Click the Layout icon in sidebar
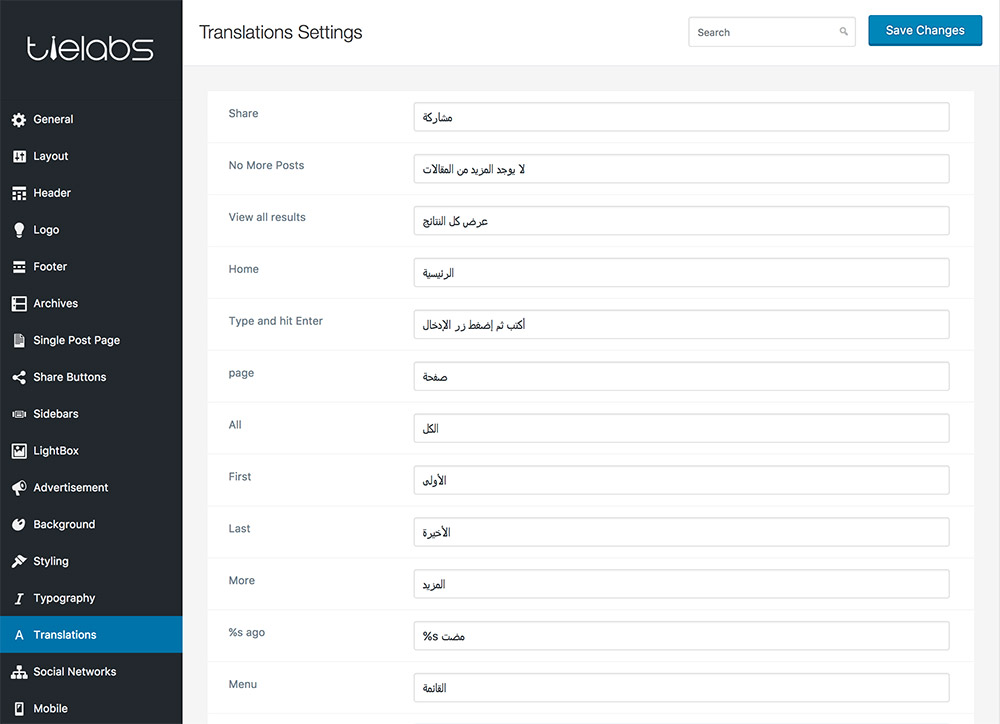Screen dimensions: 1000x724 (x=19, y=156)
